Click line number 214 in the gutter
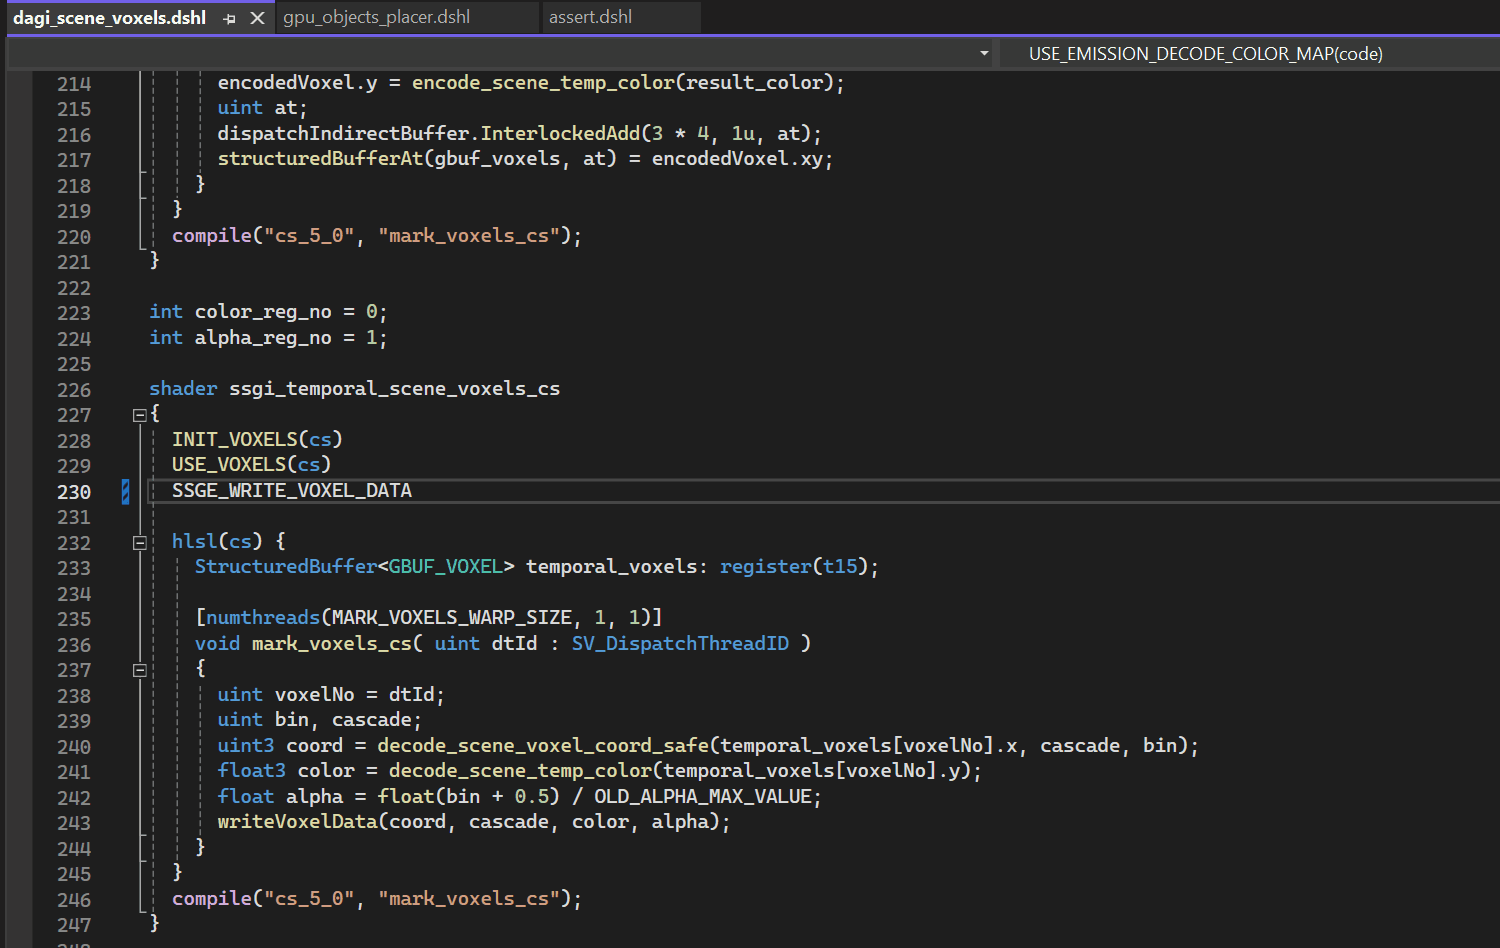1500x948 pixels. click(x=74, y=83)
